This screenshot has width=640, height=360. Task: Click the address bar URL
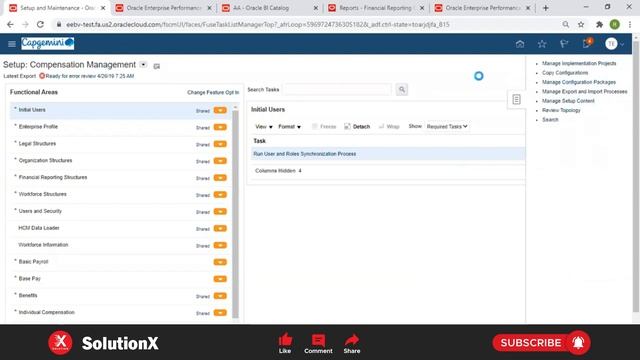pyautogui.click(x=258, y=24)
